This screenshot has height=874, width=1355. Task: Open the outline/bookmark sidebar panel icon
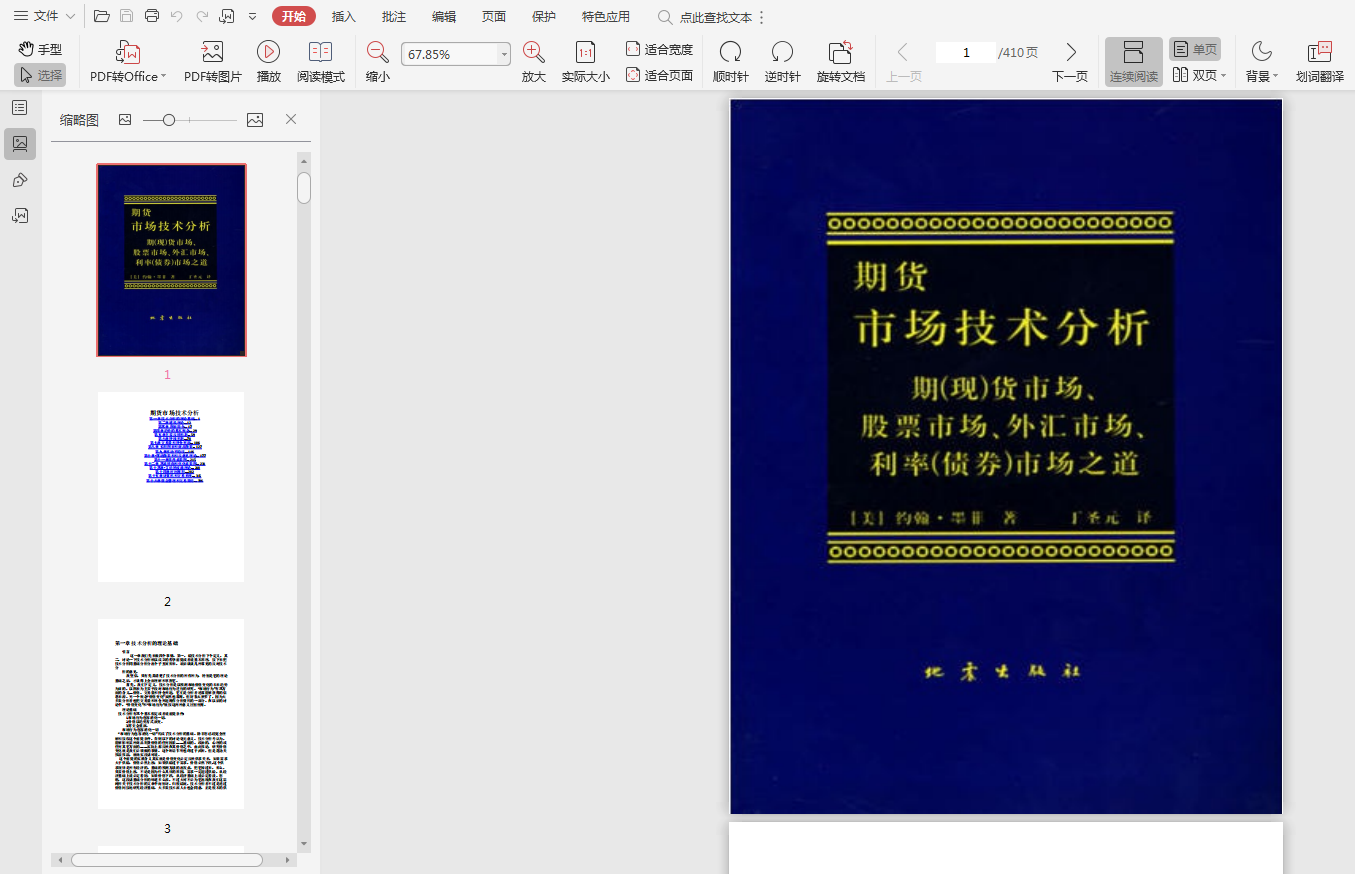[20, 108]
